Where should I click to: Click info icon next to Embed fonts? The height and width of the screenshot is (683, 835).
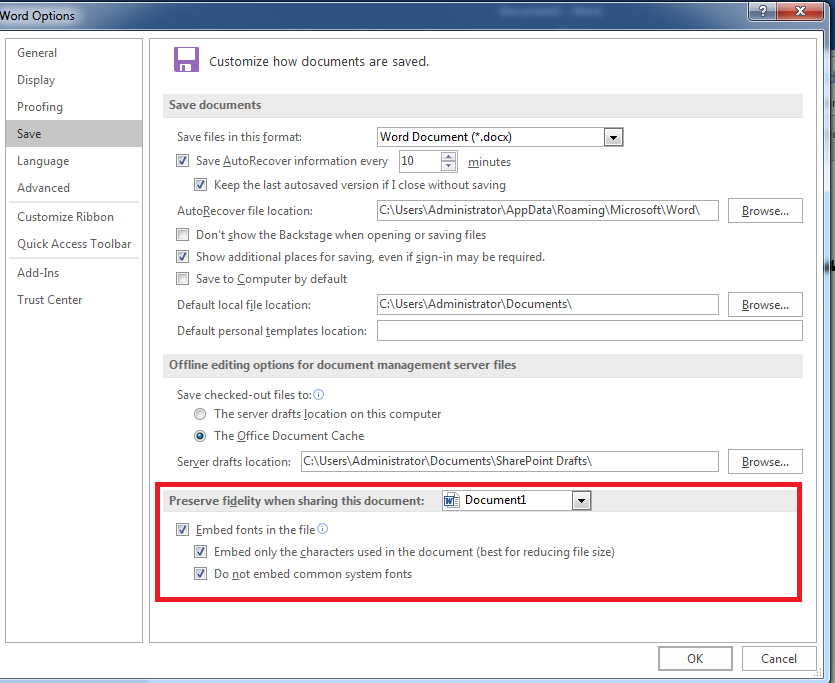pyautogui.click(x=323, y=530)
